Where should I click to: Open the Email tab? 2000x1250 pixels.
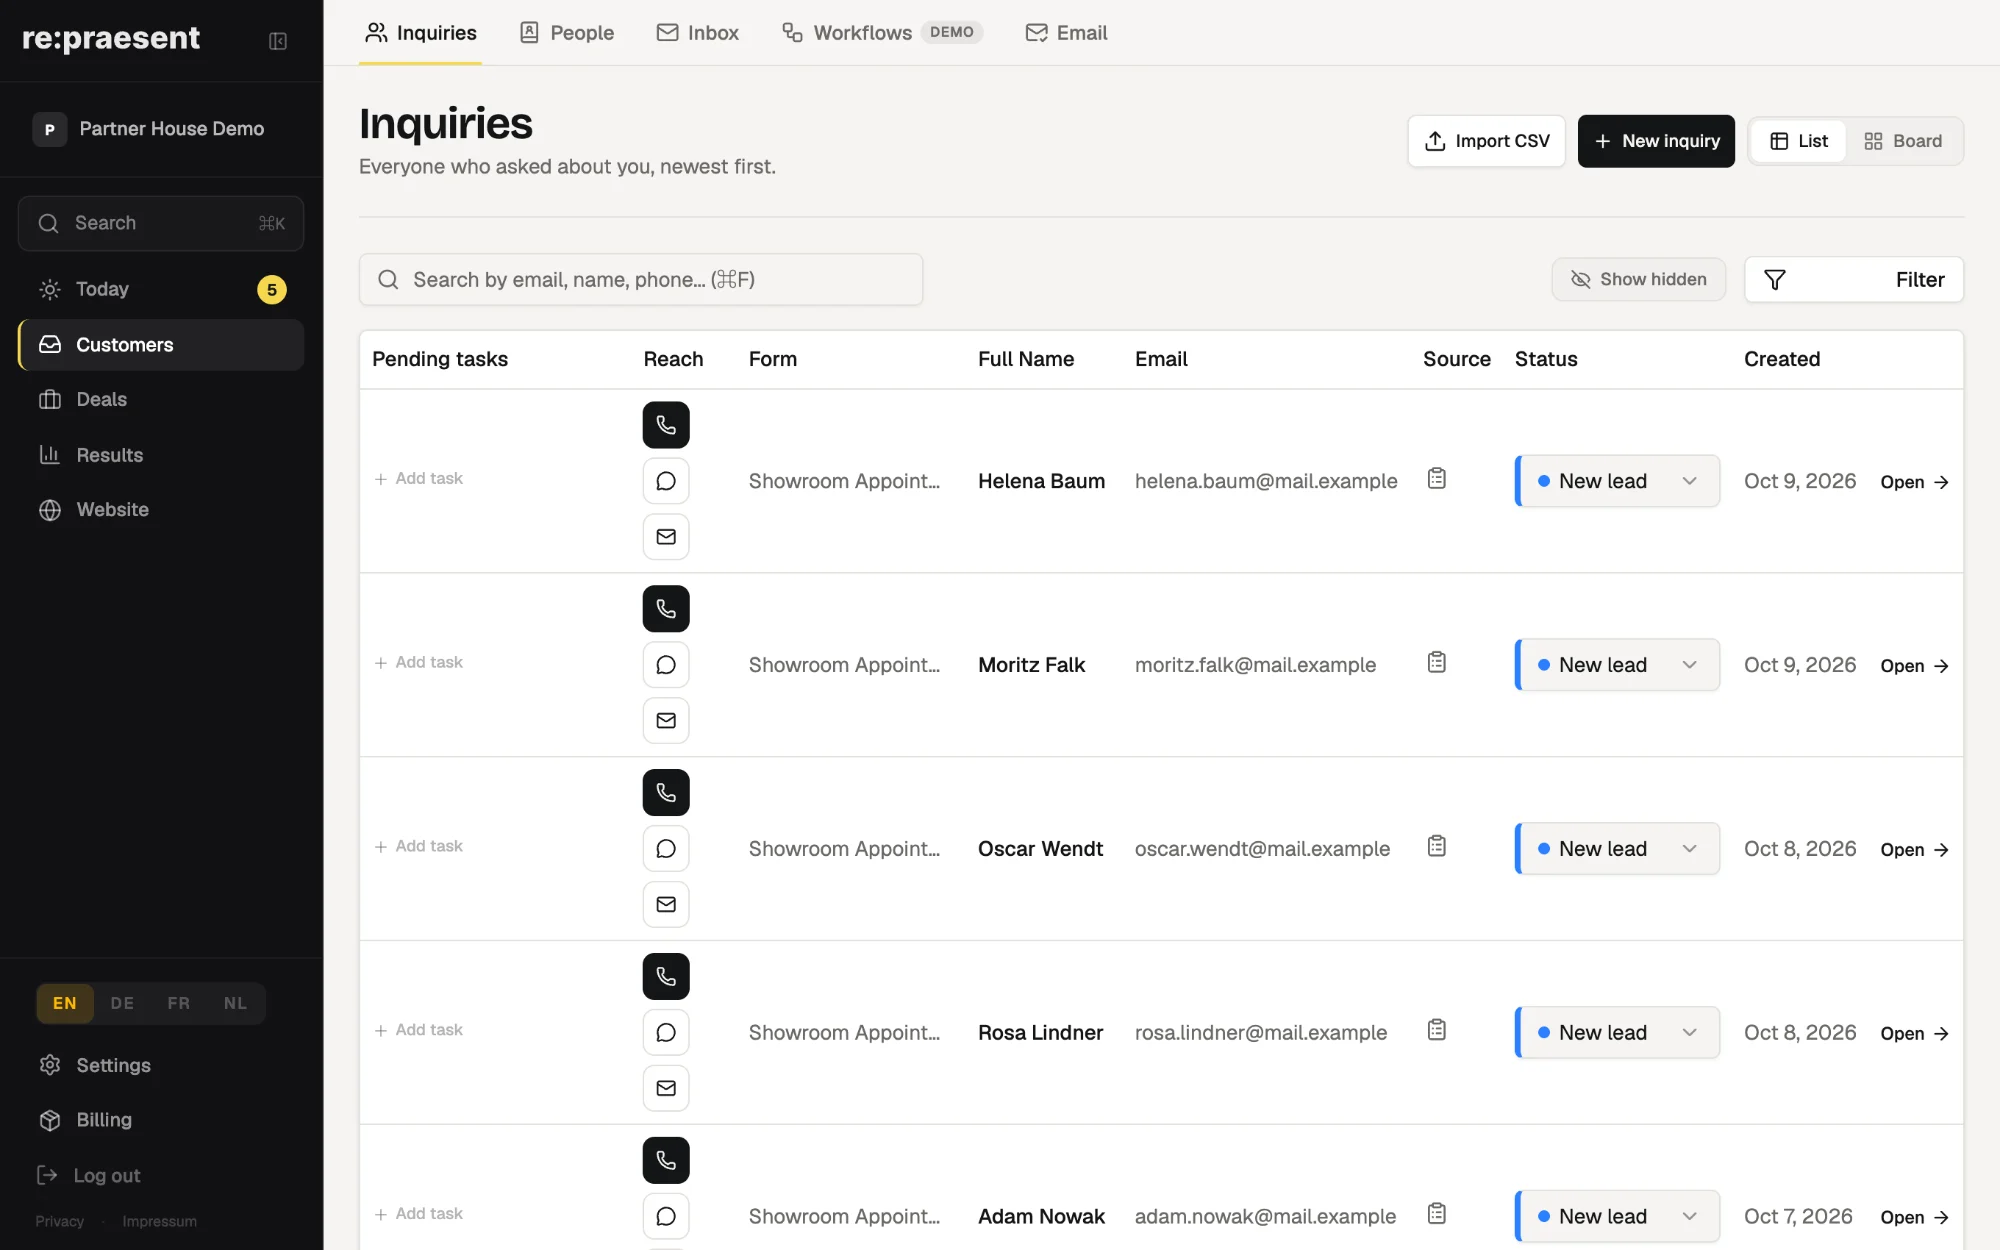pos(1067,33)
